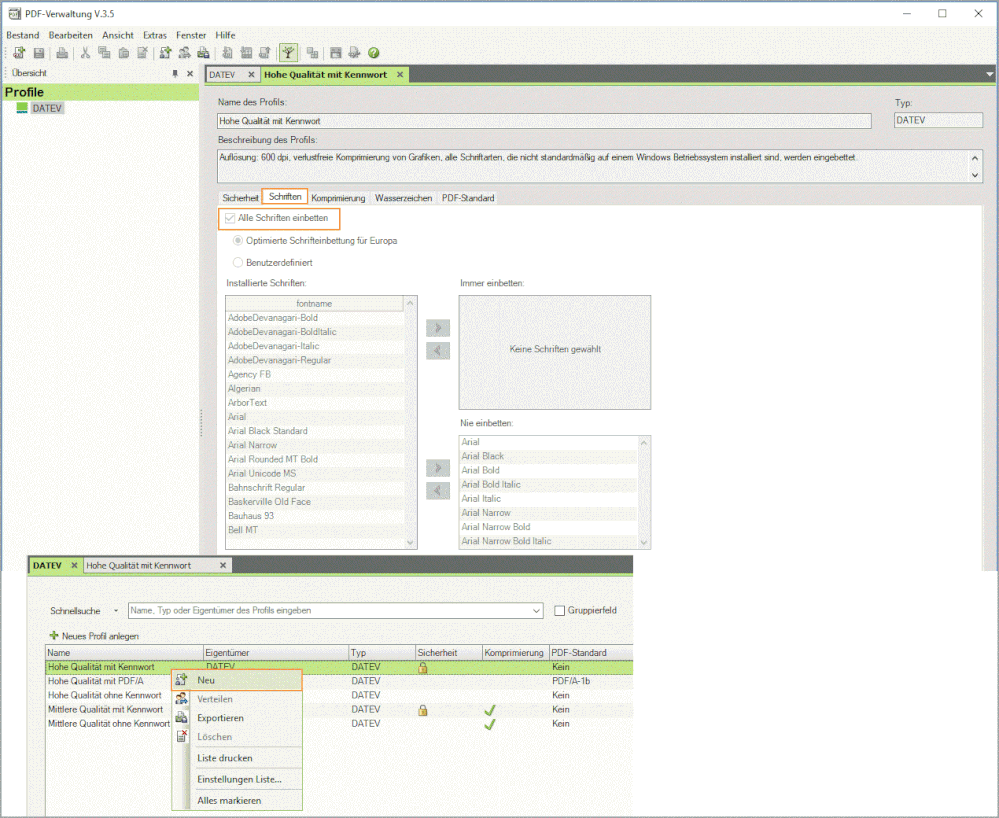Choose Neu from the context menu
This screenshot has width=999, height=818.
pyautogui.click(x=237, y=680)
